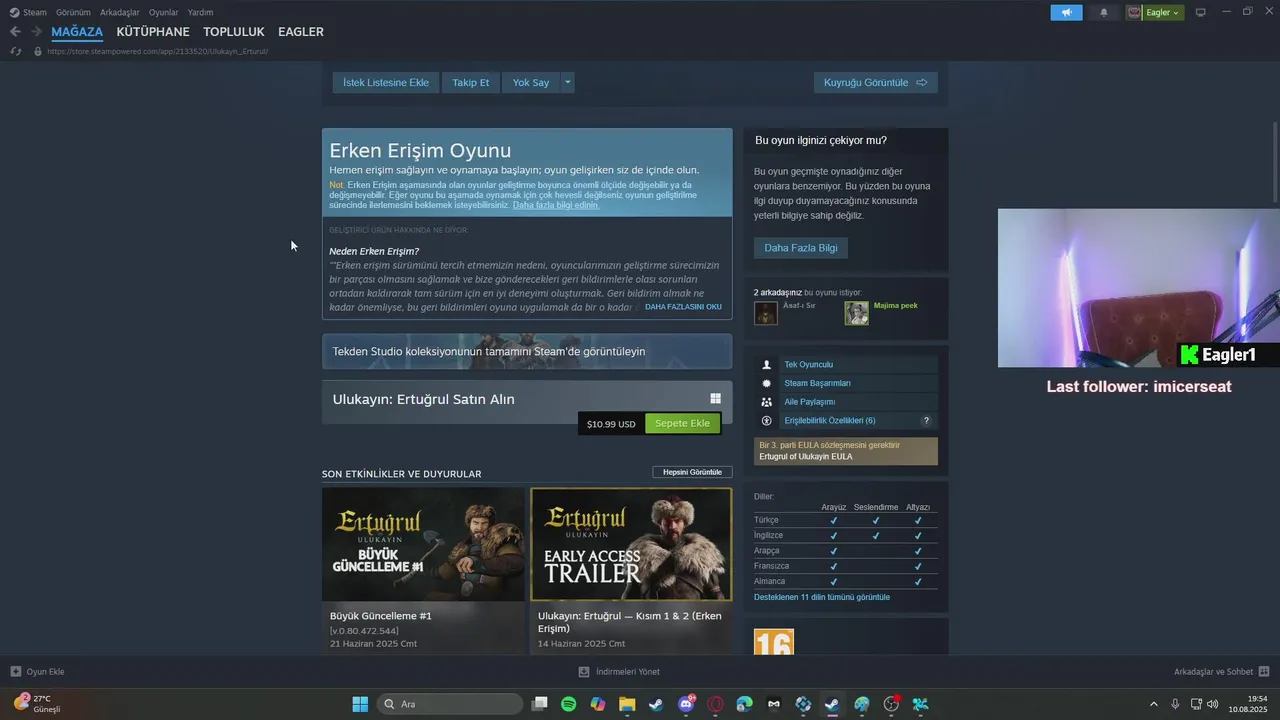Open File Explorer from the taskbar
1280x720 pixels.
627,704
